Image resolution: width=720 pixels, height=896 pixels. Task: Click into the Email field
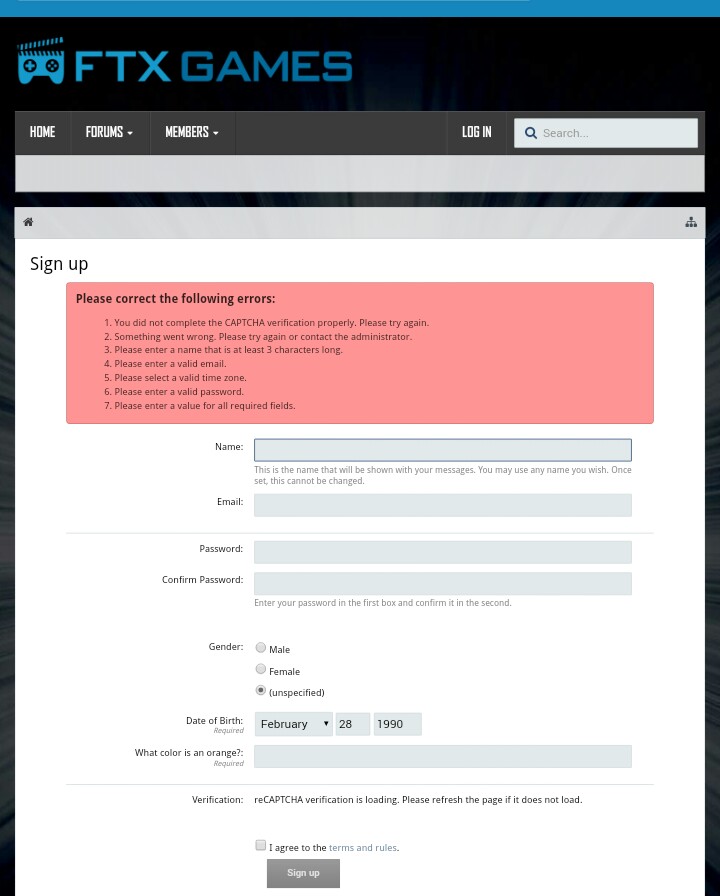tap(442, 505)
